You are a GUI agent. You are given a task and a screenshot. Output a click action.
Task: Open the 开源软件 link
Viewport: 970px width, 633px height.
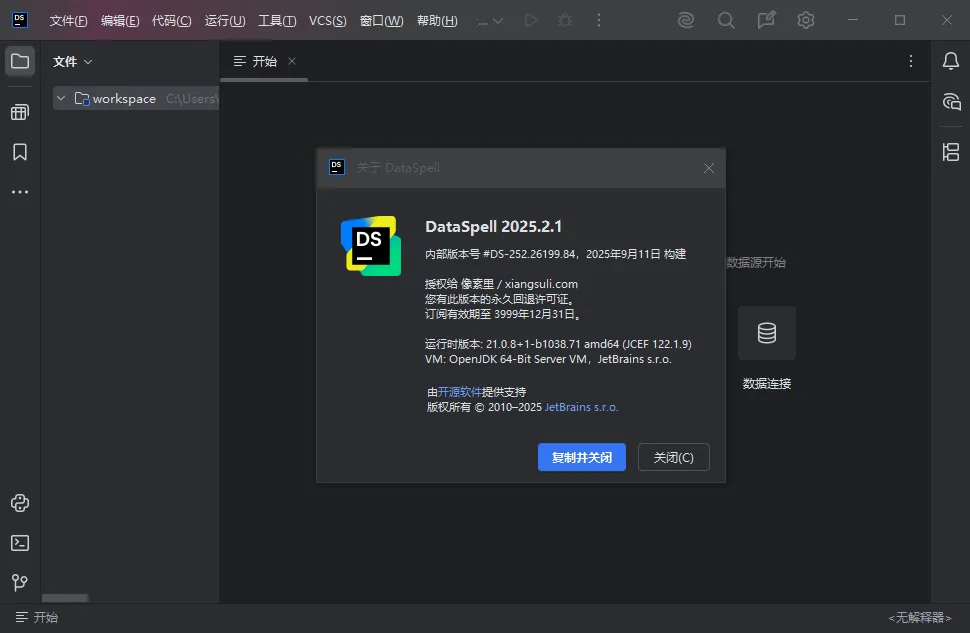point(459,392)
